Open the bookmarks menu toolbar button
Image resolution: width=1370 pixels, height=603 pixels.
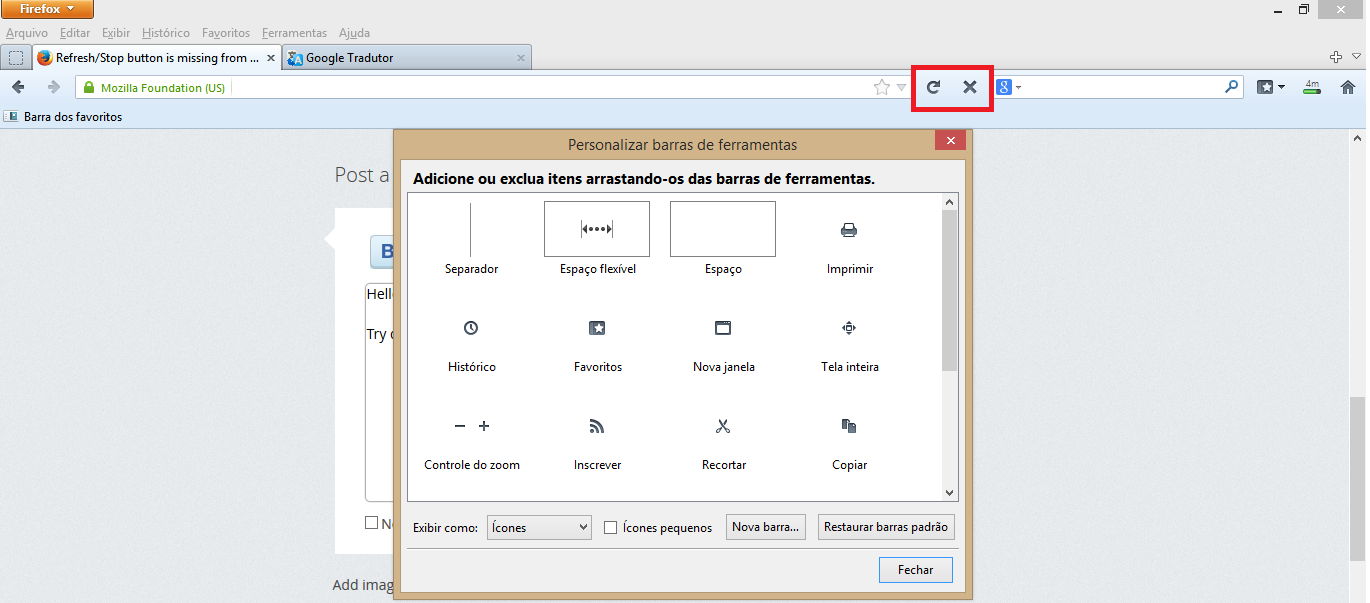point(1270,87)
